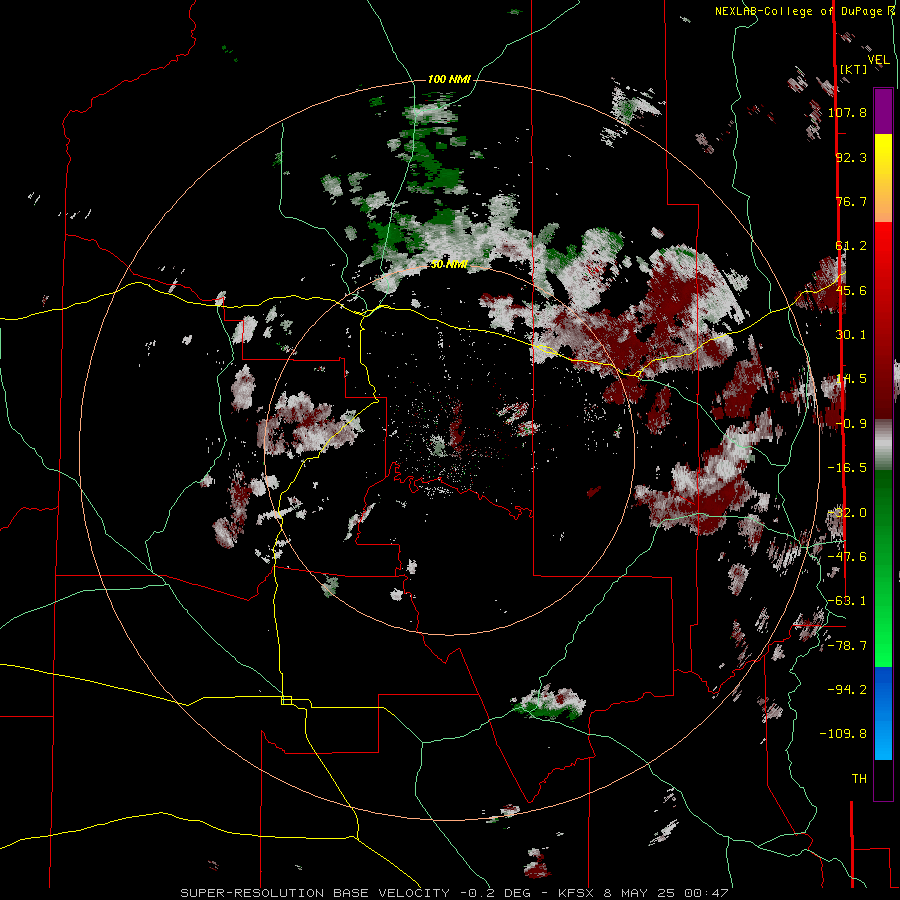Select the 92.3 legend value
900x900 pixels.
click(851, 157)
